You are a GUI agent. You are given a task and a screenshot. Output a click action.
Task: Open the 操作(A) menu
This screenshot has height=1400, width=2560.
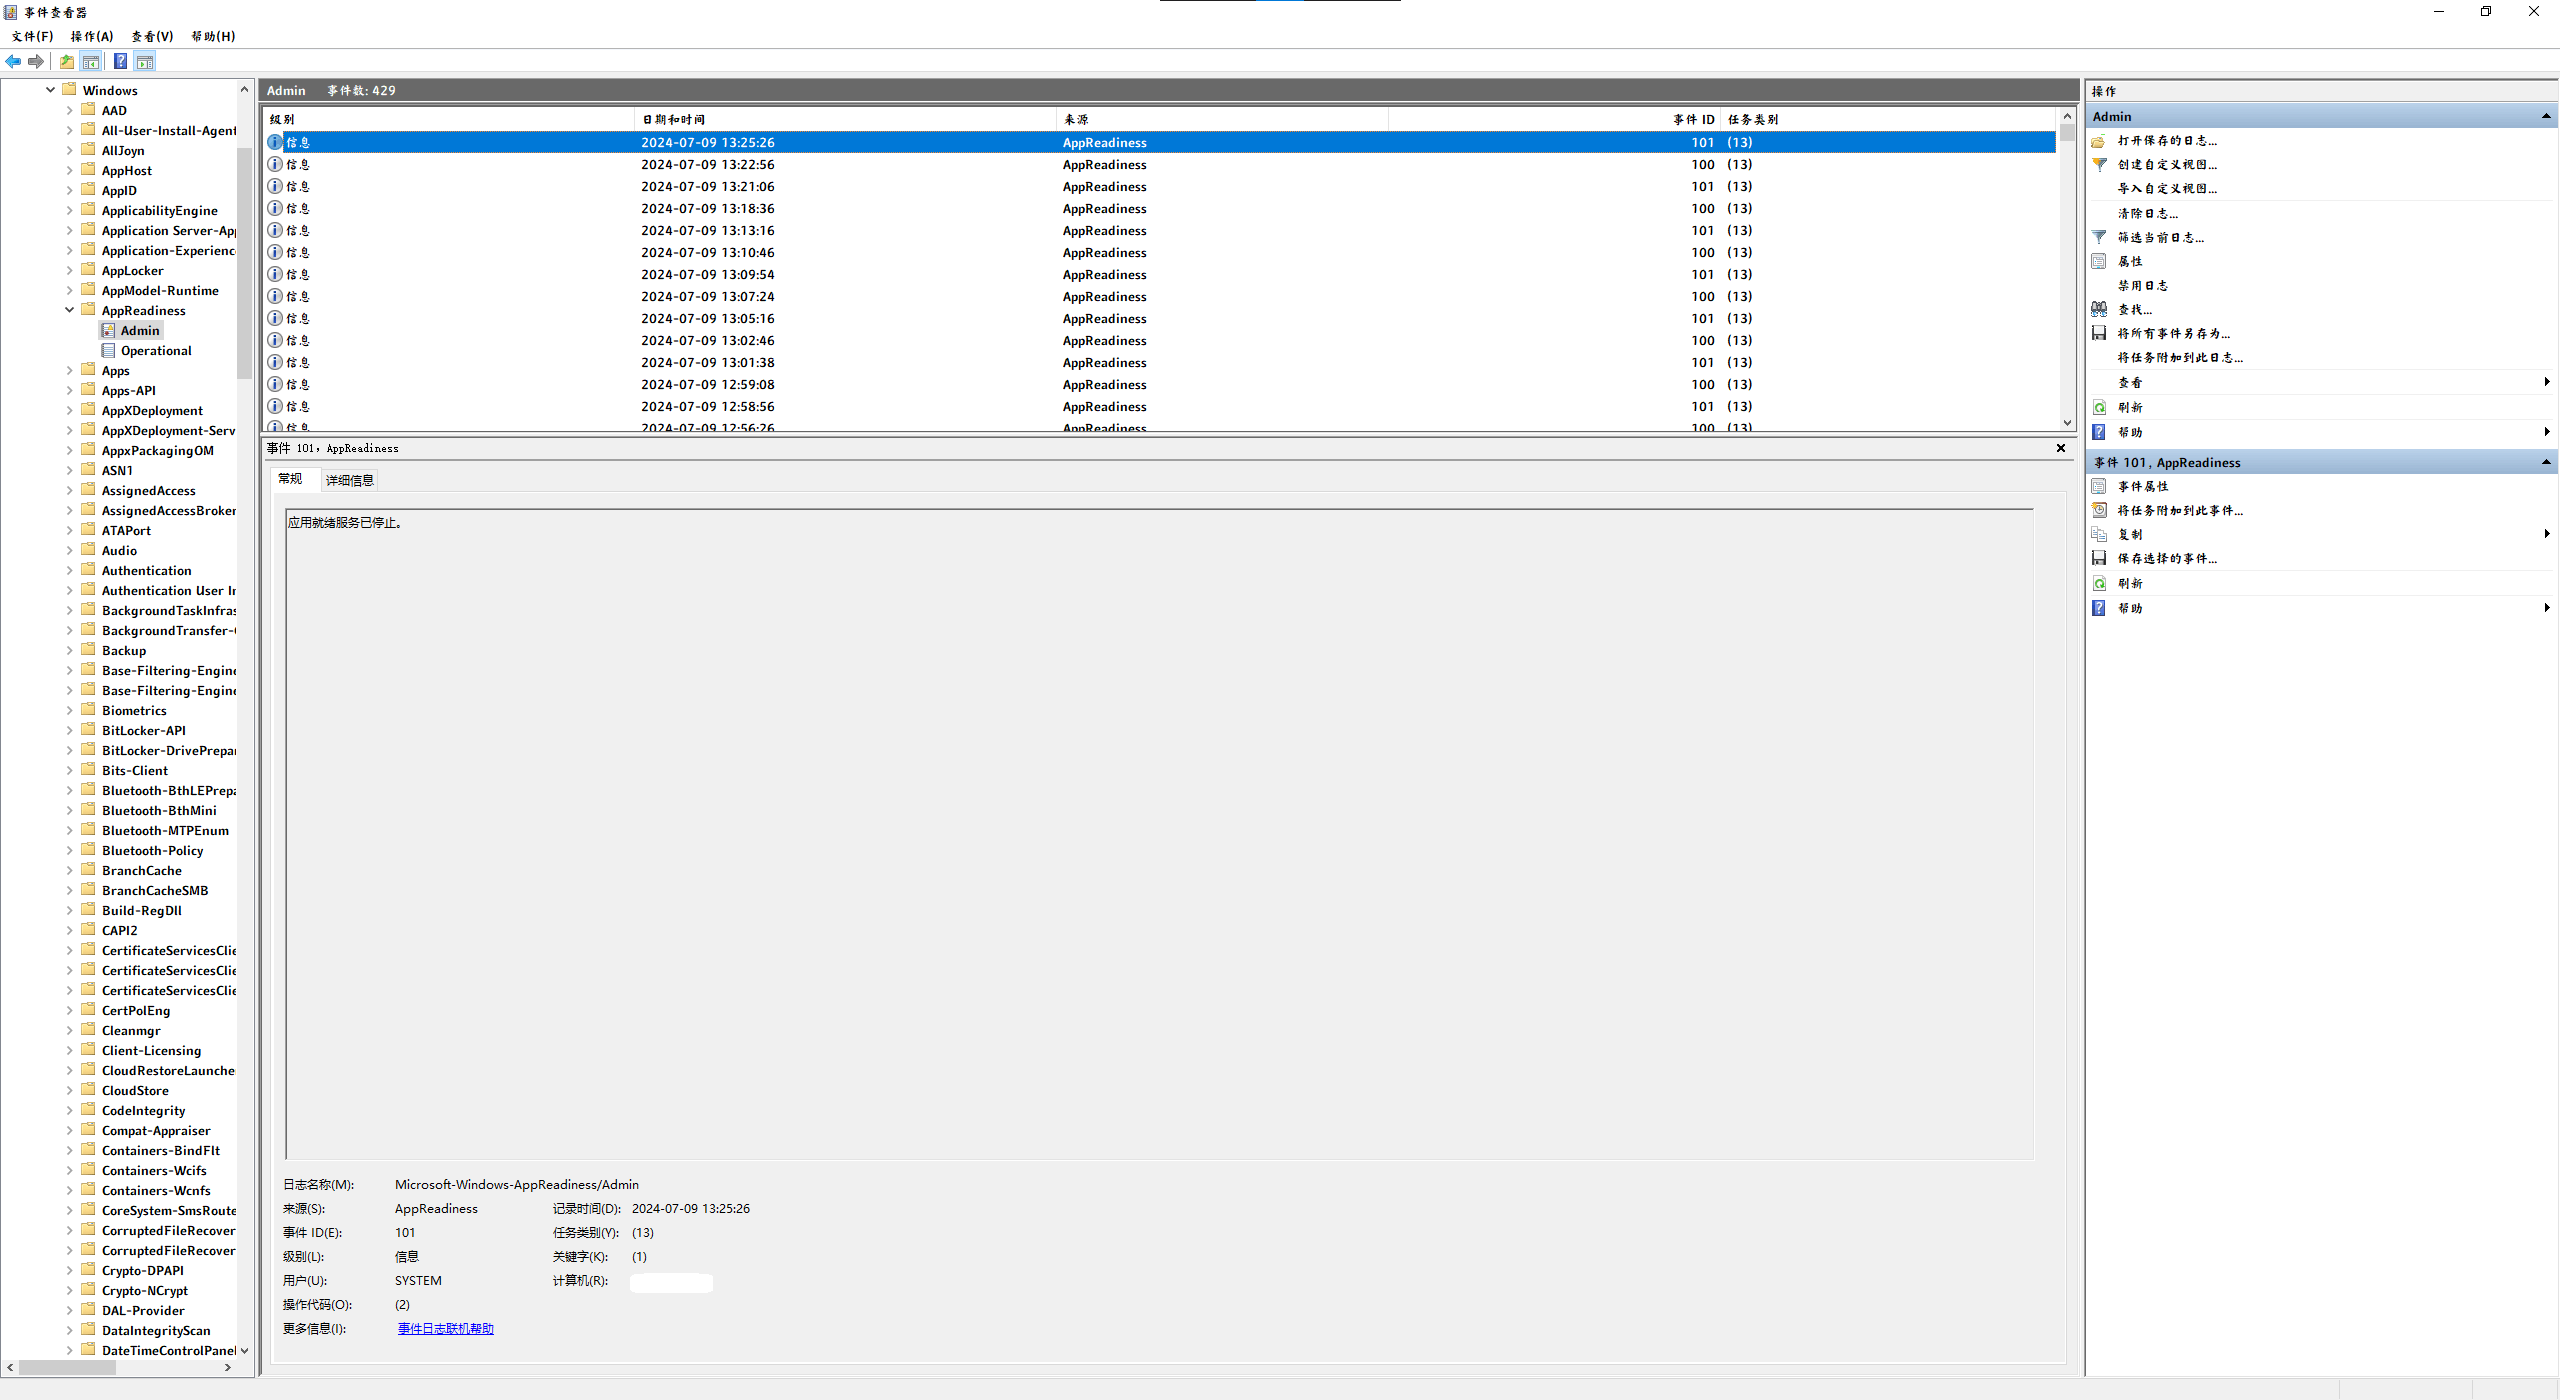pyautogui.click(x=92, y=36)
